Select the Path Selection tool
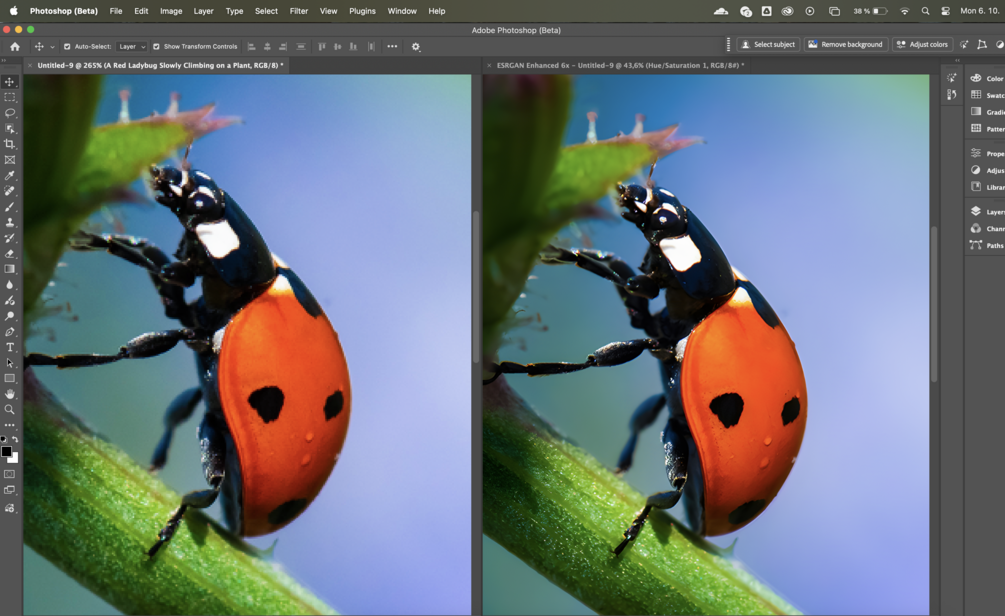Screen dimensions: 1005x616 point(10,363)
